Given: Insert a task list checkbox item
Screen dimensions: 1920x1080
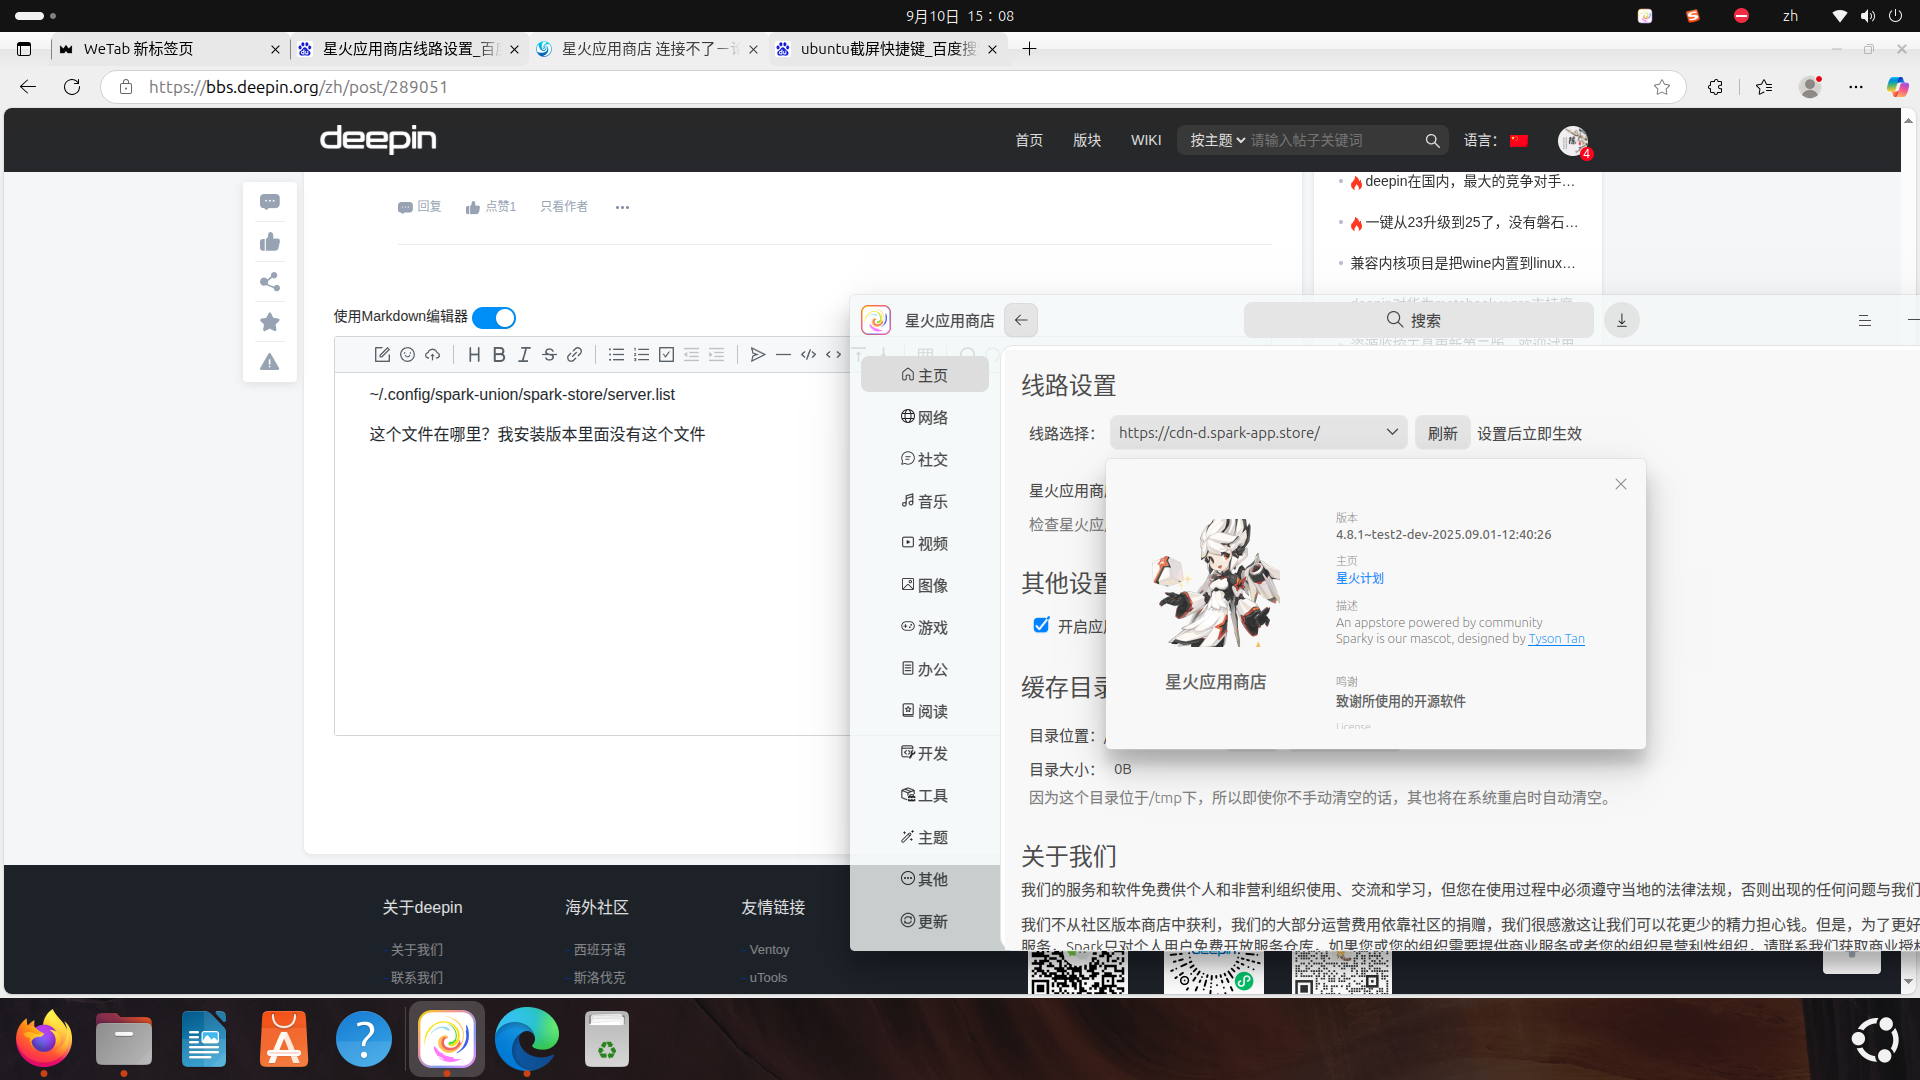Looking at the screenshot, I should tap(666, 355).
